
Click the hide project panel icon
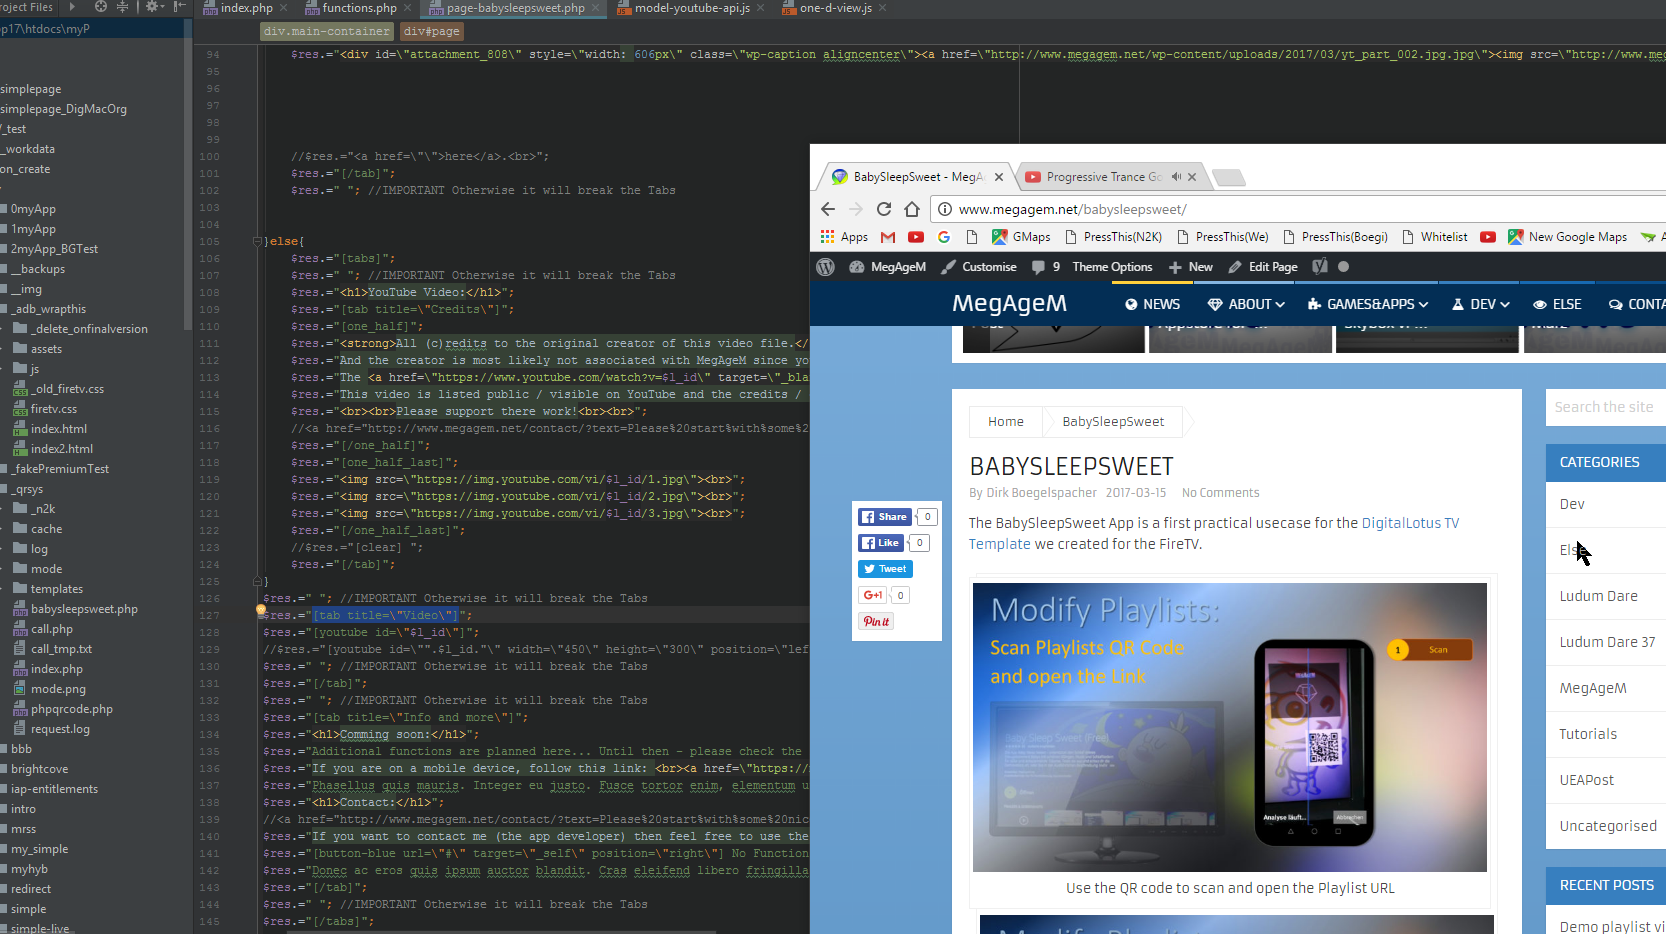180,7
